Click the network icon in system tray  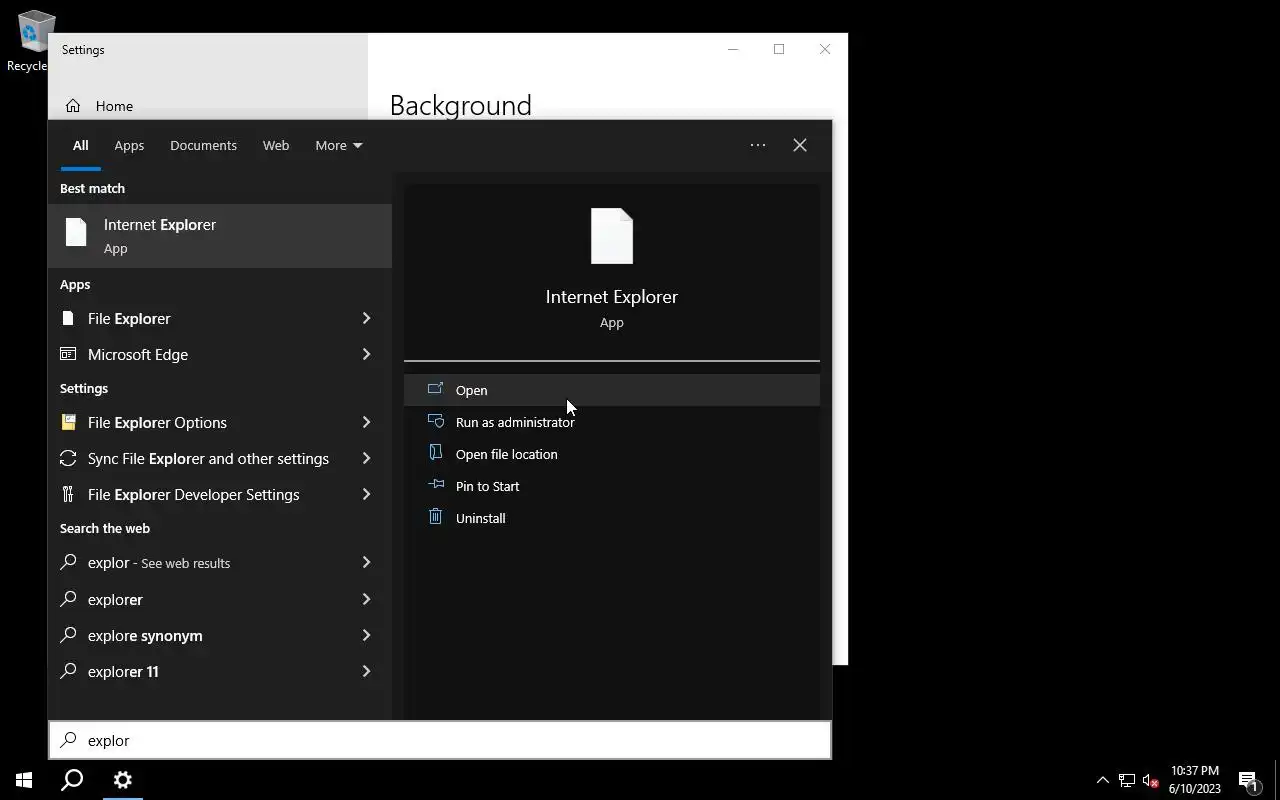(1126, 780)
